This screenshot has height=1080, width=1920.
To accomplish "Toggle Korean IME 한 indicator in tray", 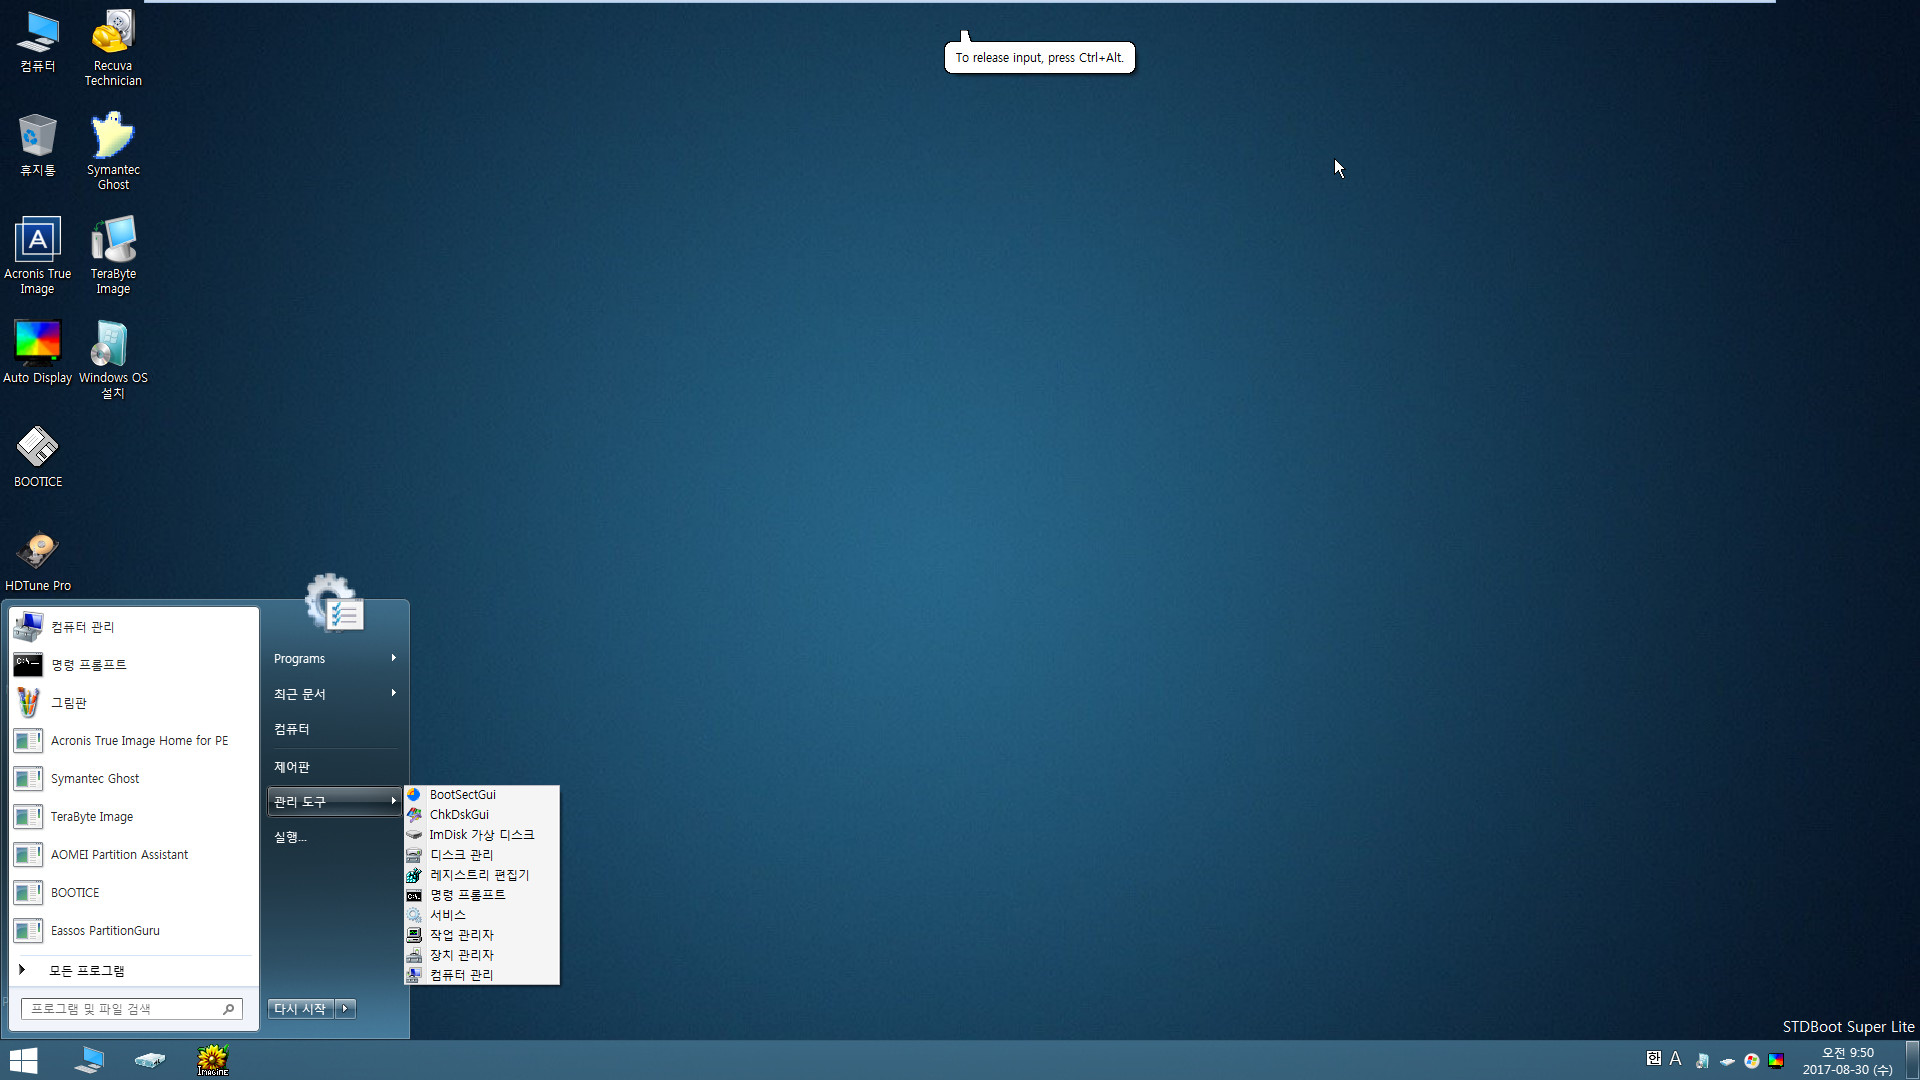I will [1654, 1059].
